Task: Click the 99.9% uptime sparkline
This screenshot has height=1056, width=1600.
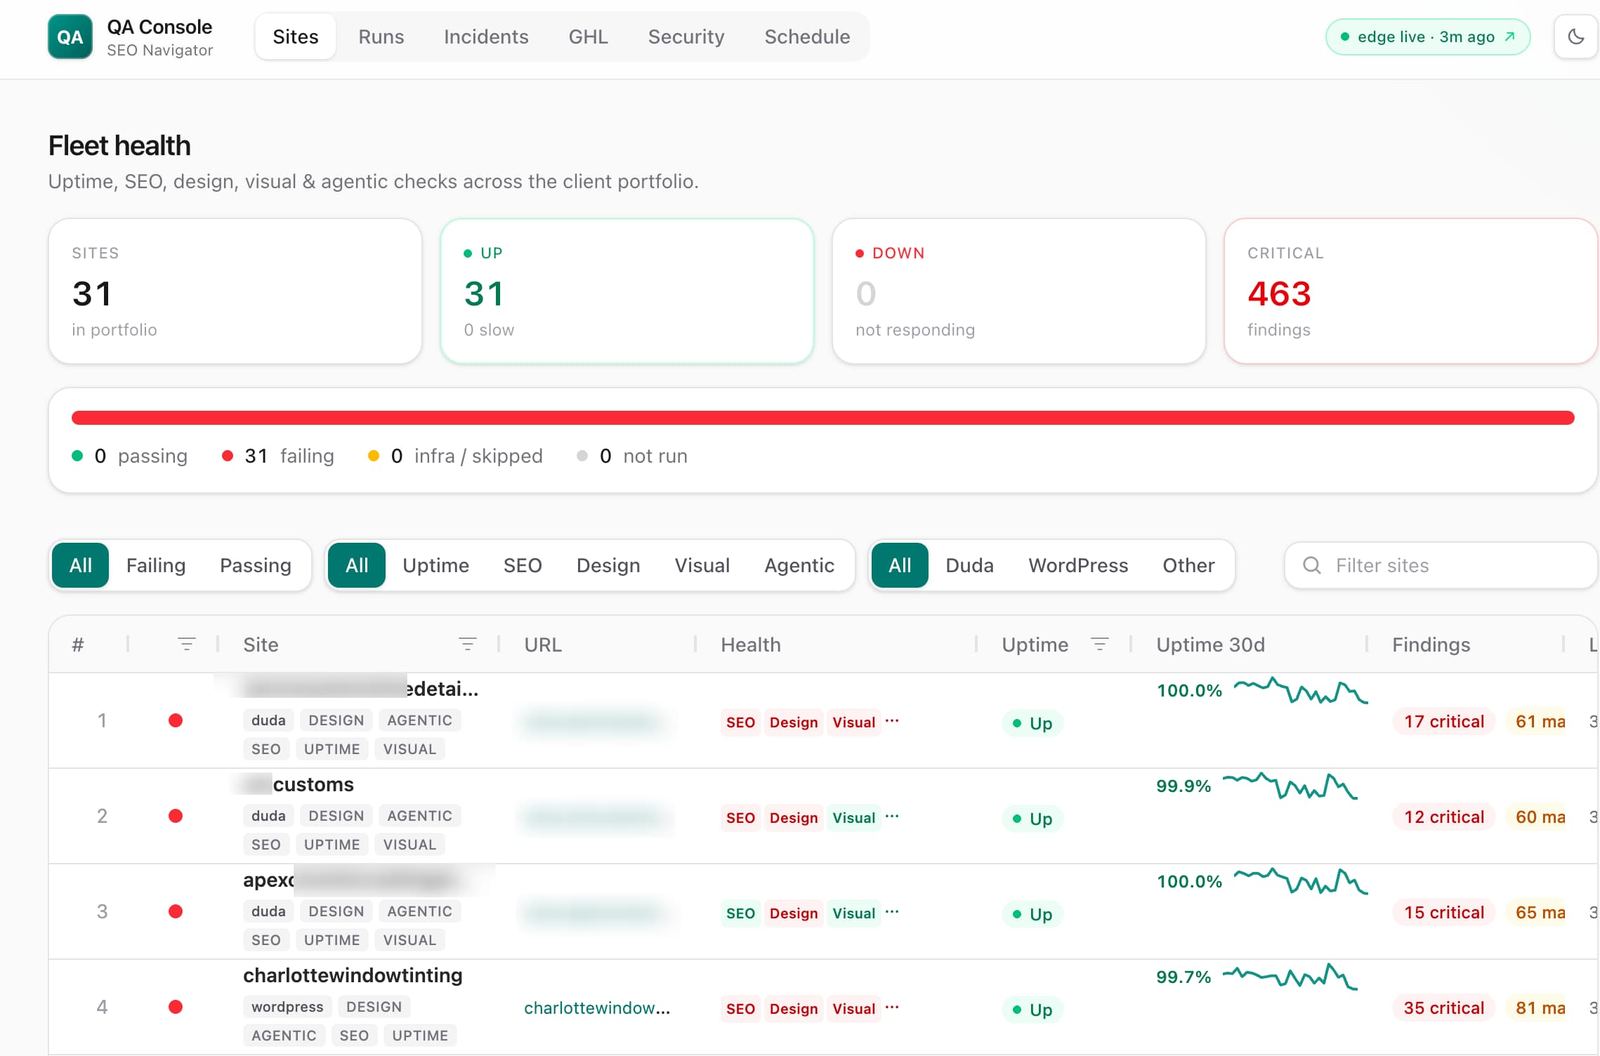Action: click(x=1290, y=786)
